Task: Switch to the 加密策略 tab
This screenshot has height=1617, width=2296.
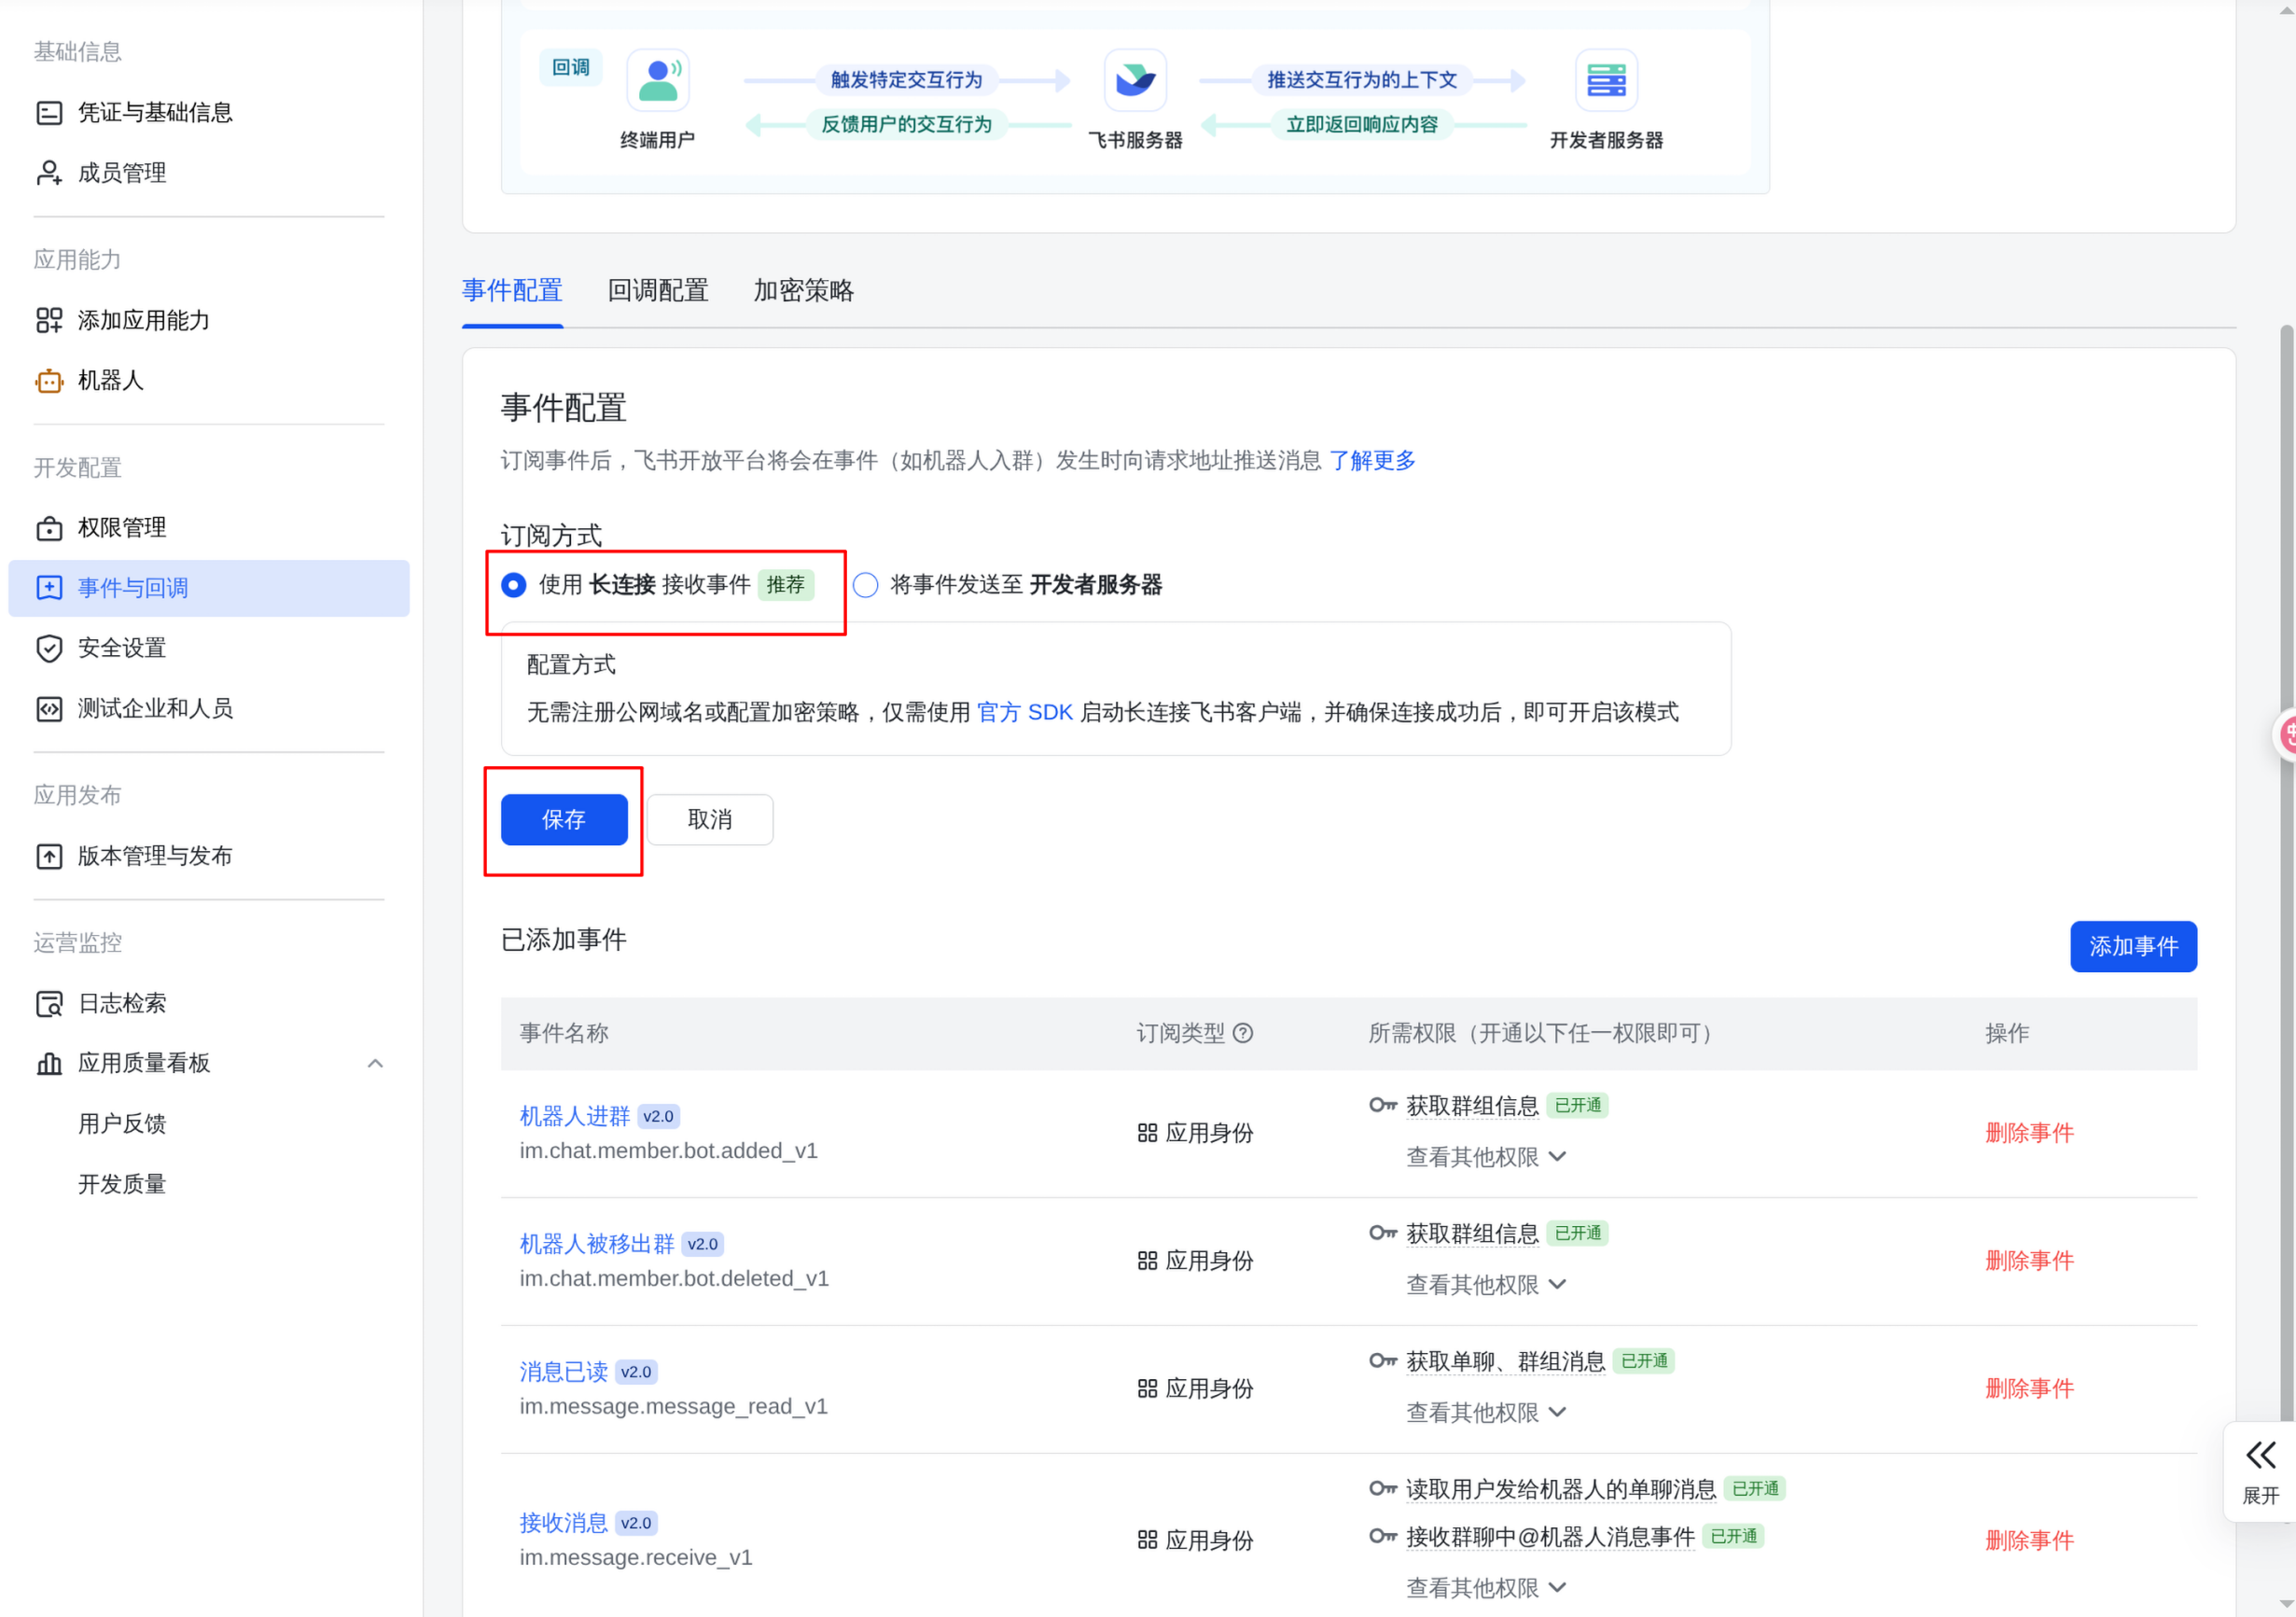Action: tap(804, 291)
